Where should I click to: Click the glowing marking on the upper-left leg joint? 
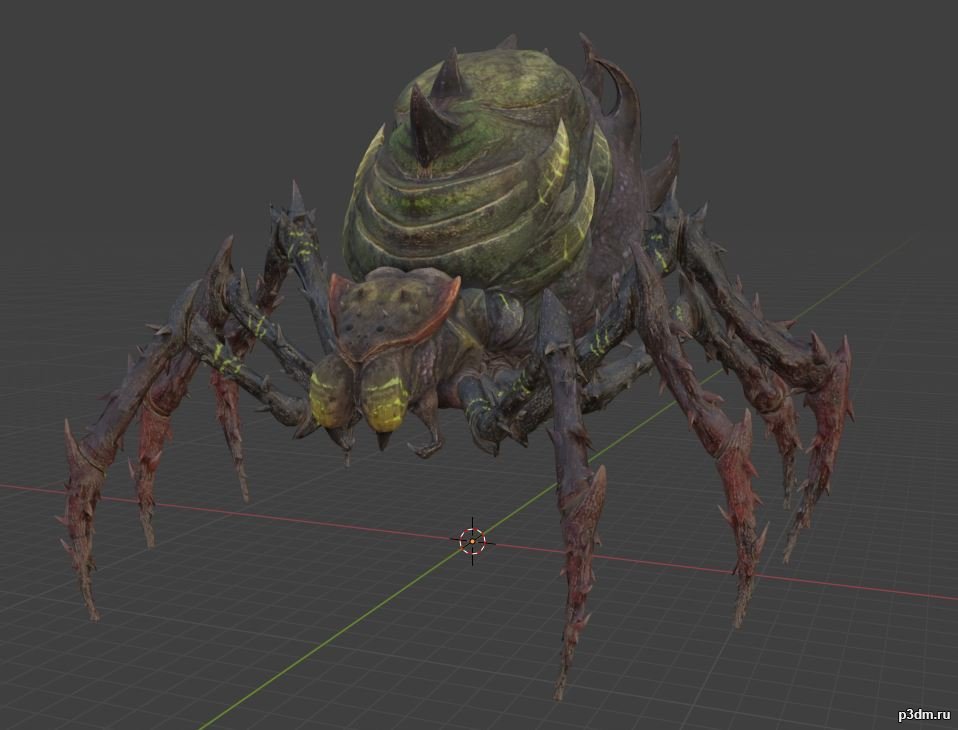pos(301,244)
